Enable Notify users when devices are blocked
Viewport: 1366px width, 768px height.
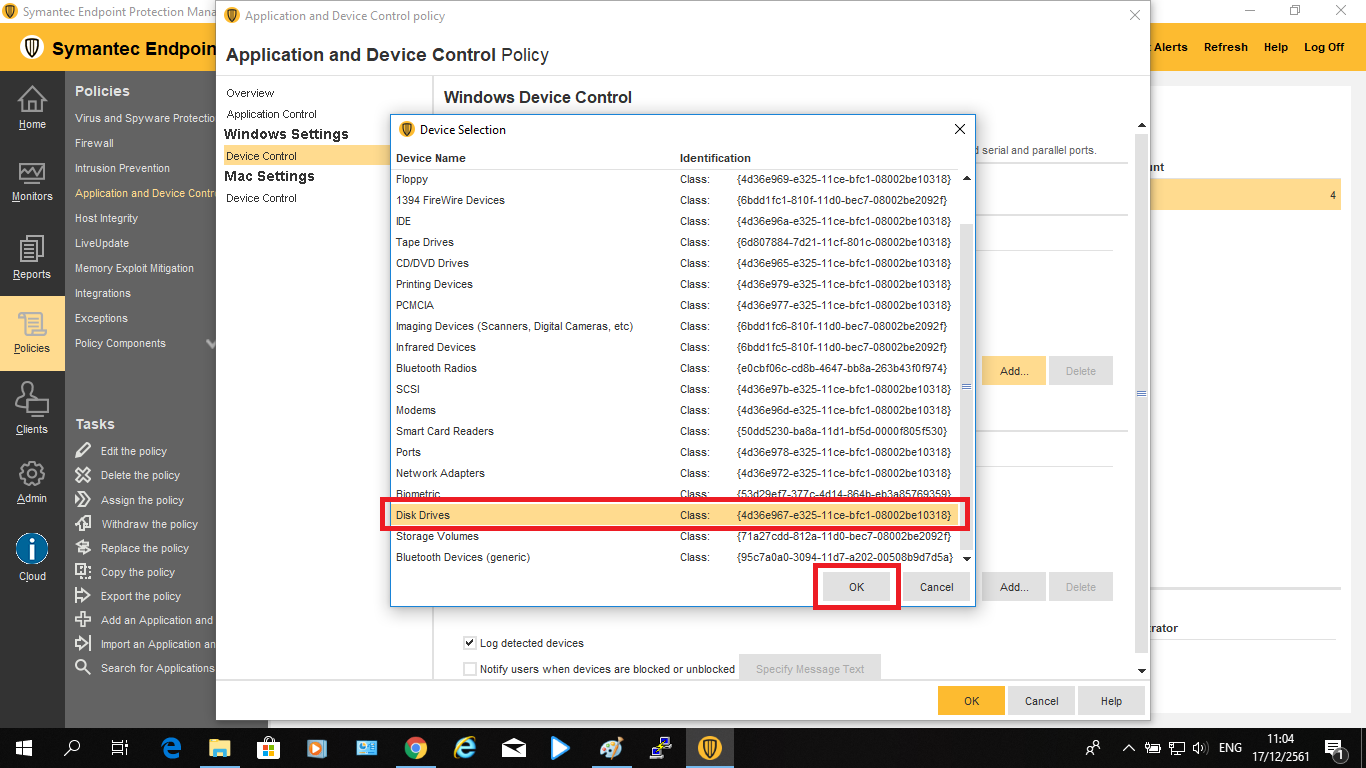point(470,669)
